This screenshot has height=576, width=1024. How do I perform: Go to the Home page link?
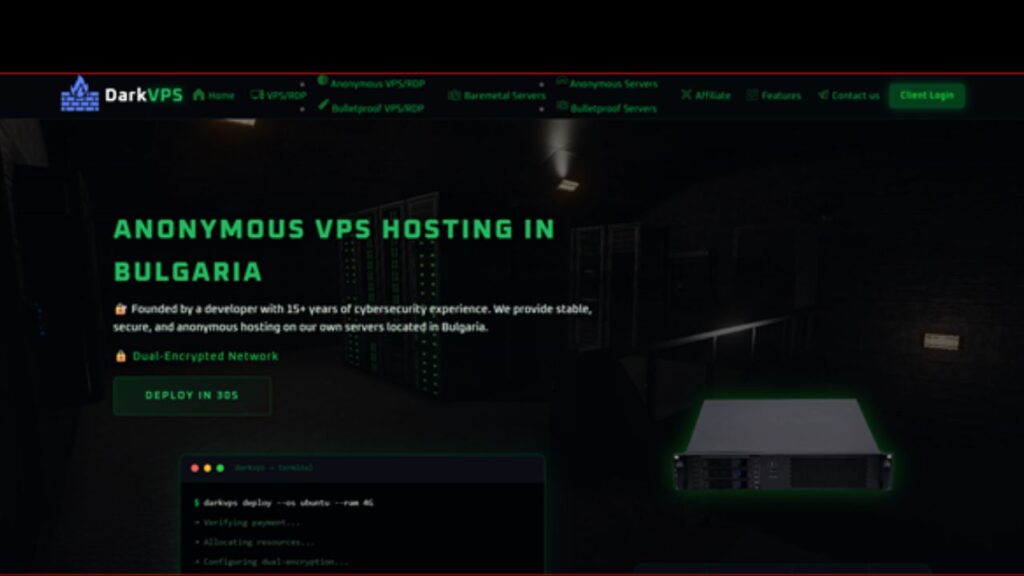coord(214,95)
